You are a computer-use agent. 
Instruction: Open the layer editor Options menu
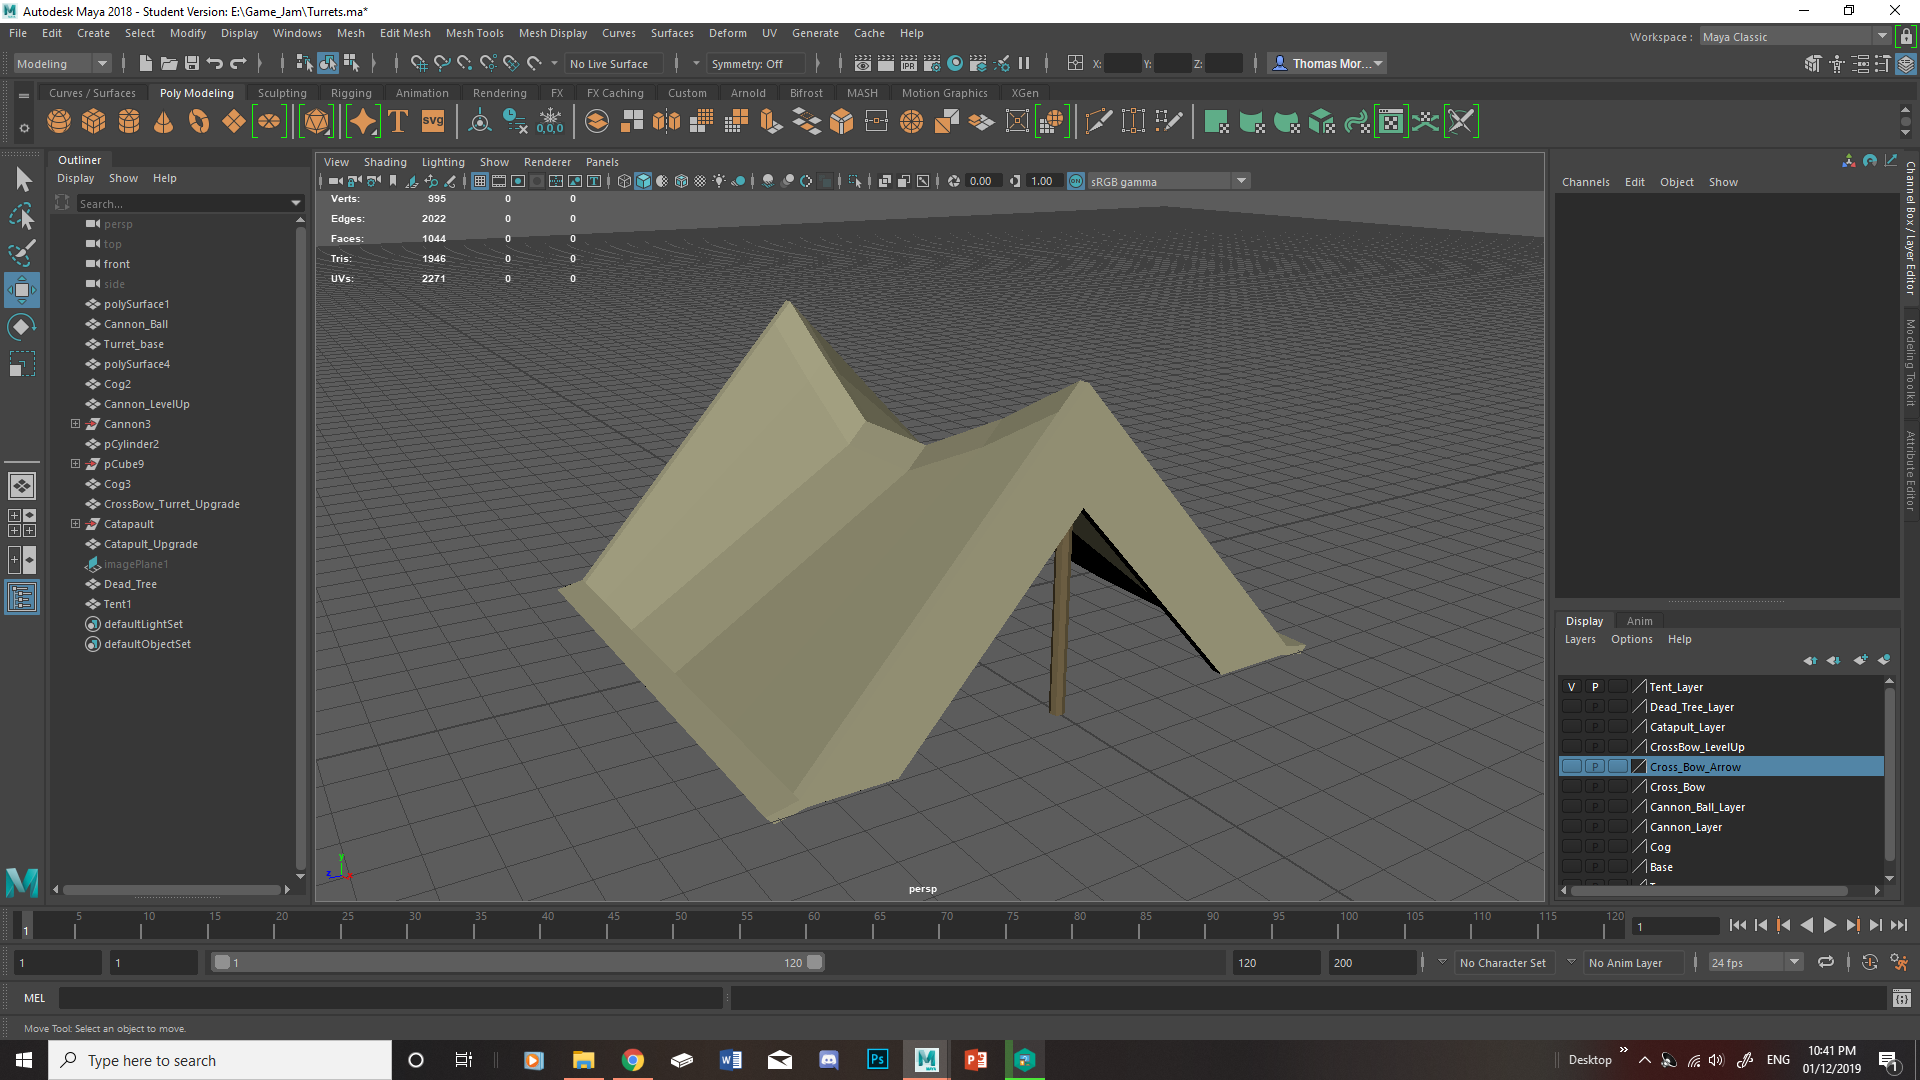tap(1631, 639)
